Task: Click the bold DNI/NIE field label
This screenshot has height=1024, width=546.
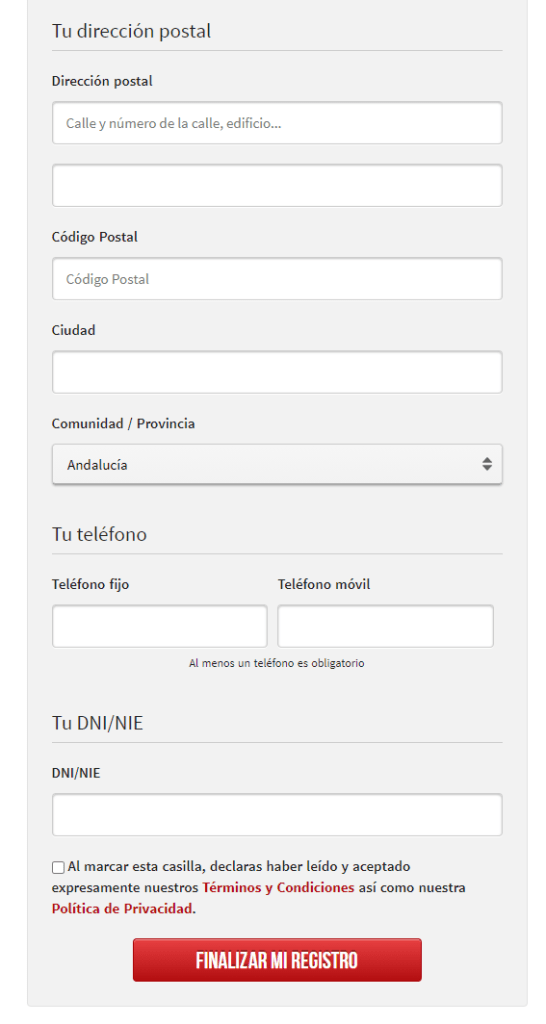Action: (76, 773)
